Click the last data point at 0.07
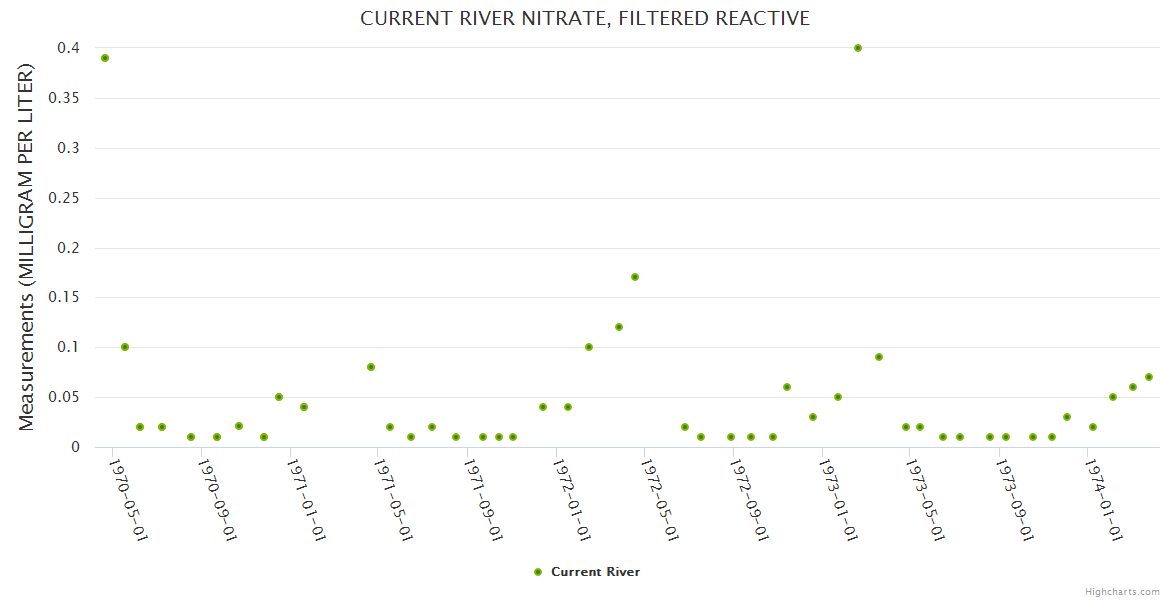This screenshot has height=600, width=1170. [1149, 377]
